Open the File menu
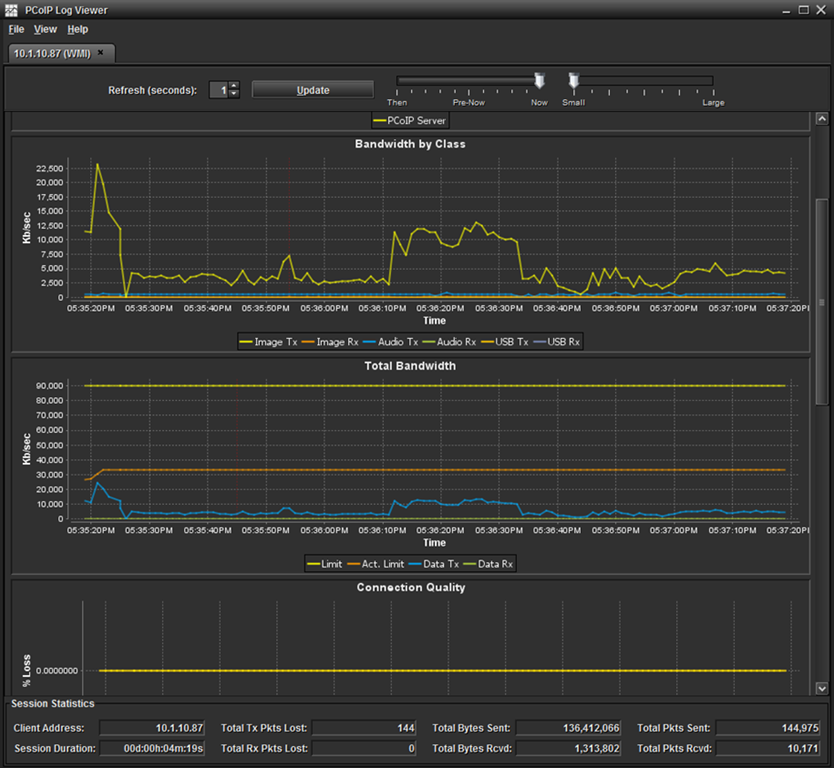Viewport: 834px width, 768px height. tap(16, 29)
